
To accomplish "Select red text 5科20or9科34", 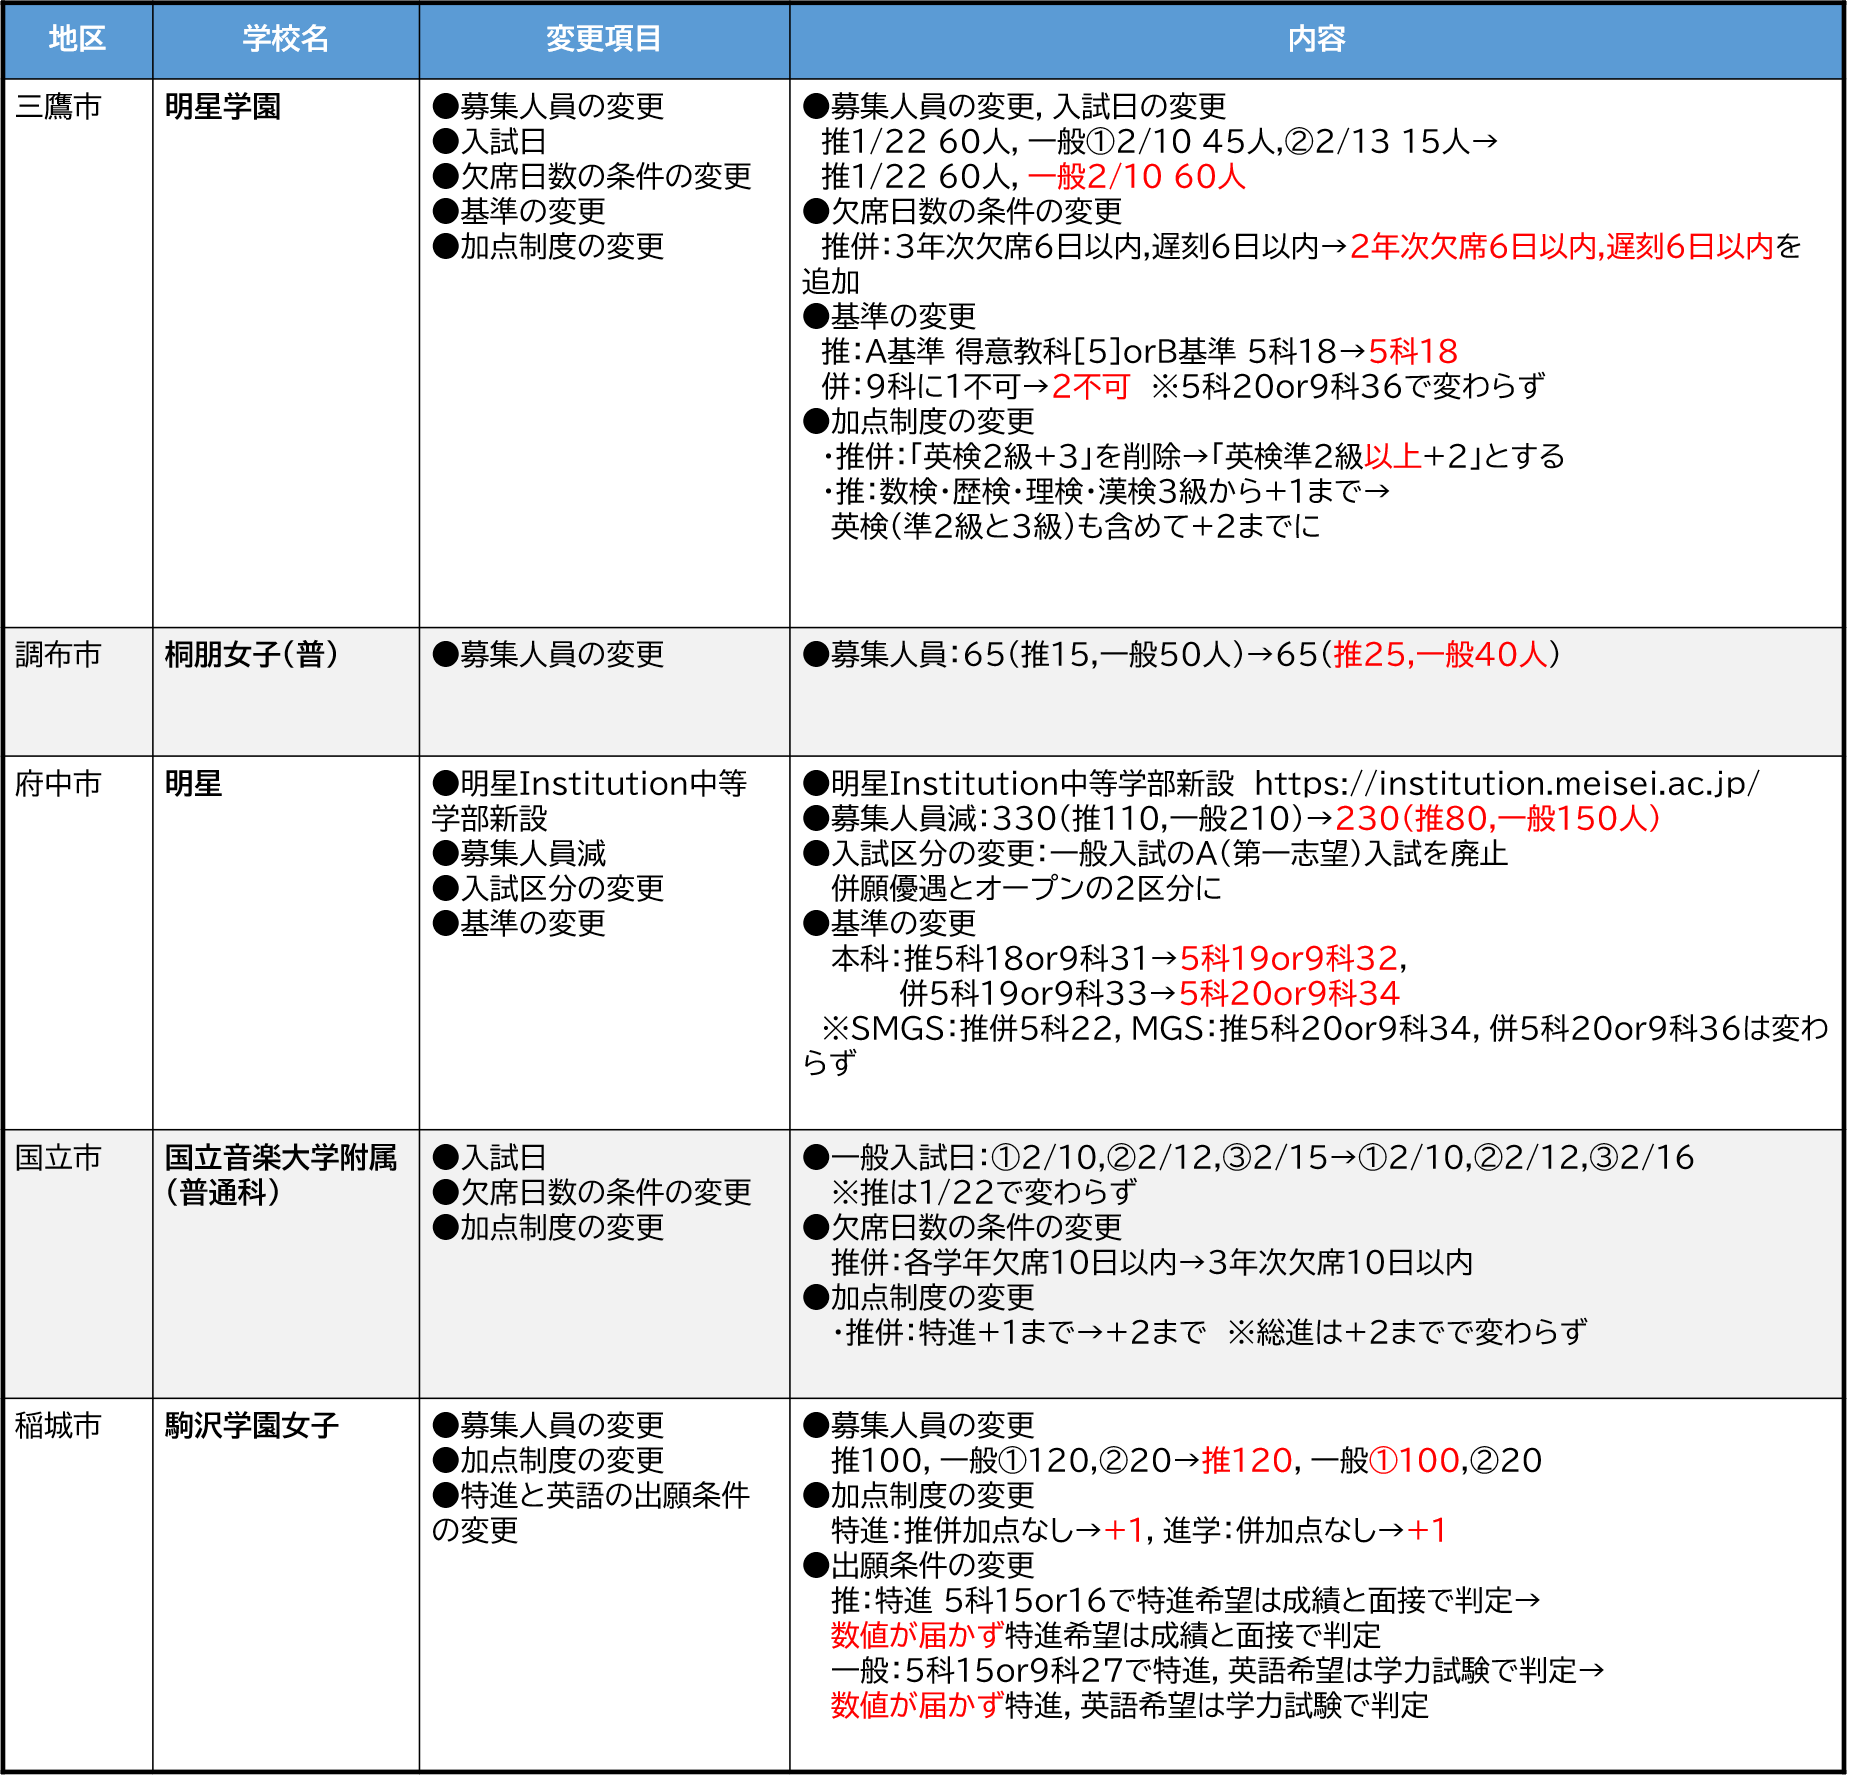I will pos(1288,994).
